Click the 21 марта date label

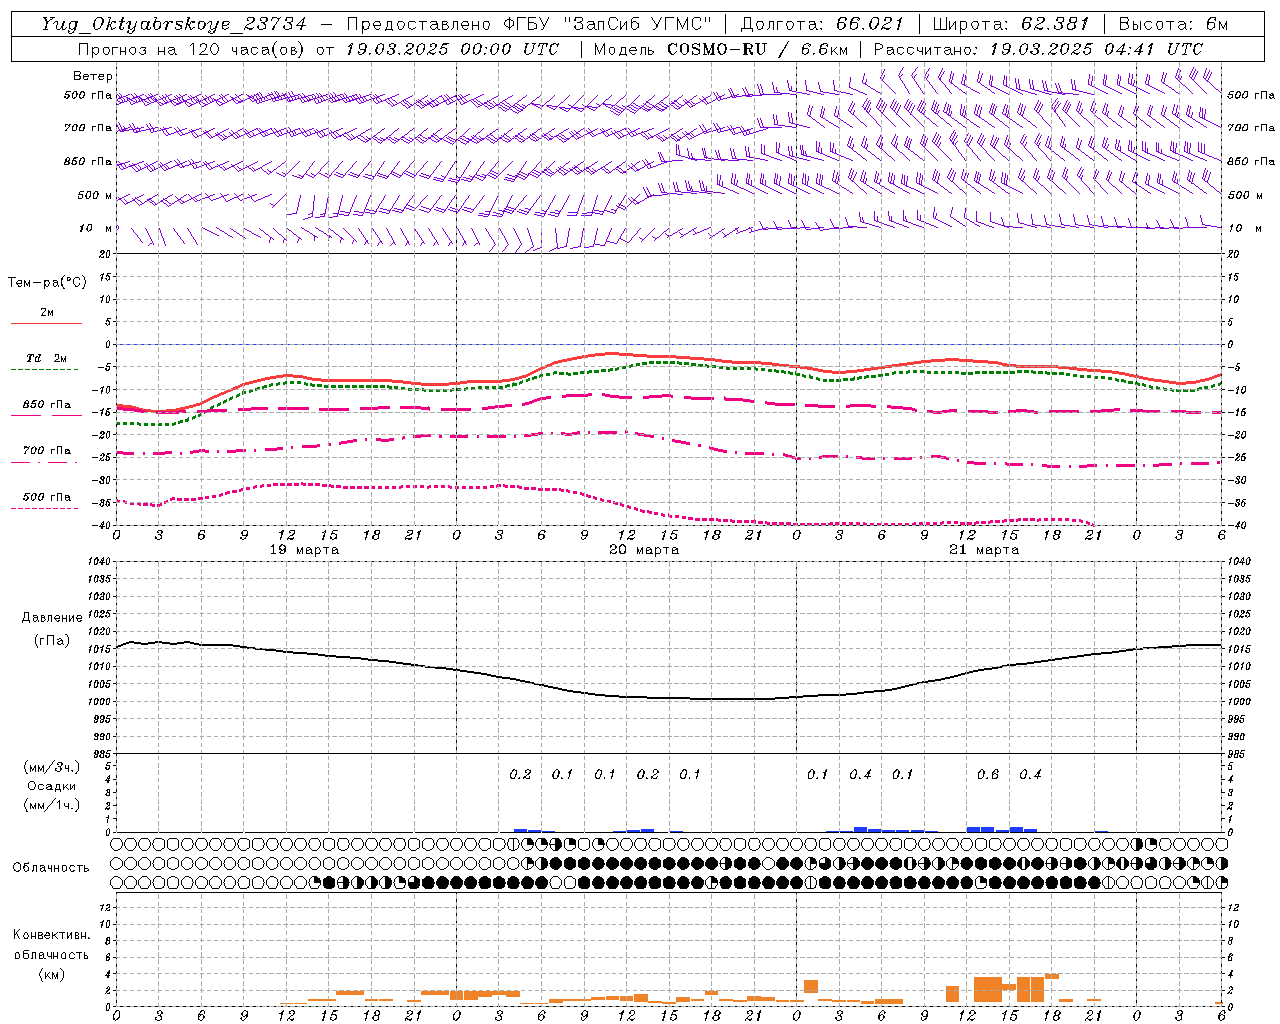[x=984, y=549]
